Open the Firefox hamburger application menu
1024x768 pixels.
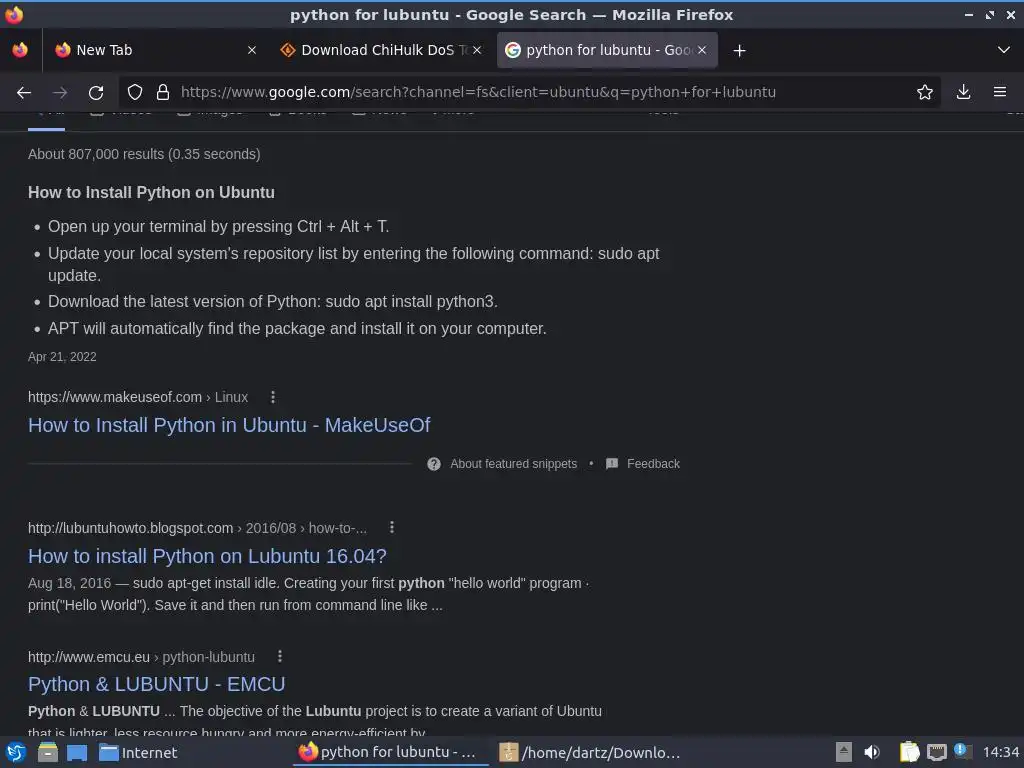(x=1000, y=92)
